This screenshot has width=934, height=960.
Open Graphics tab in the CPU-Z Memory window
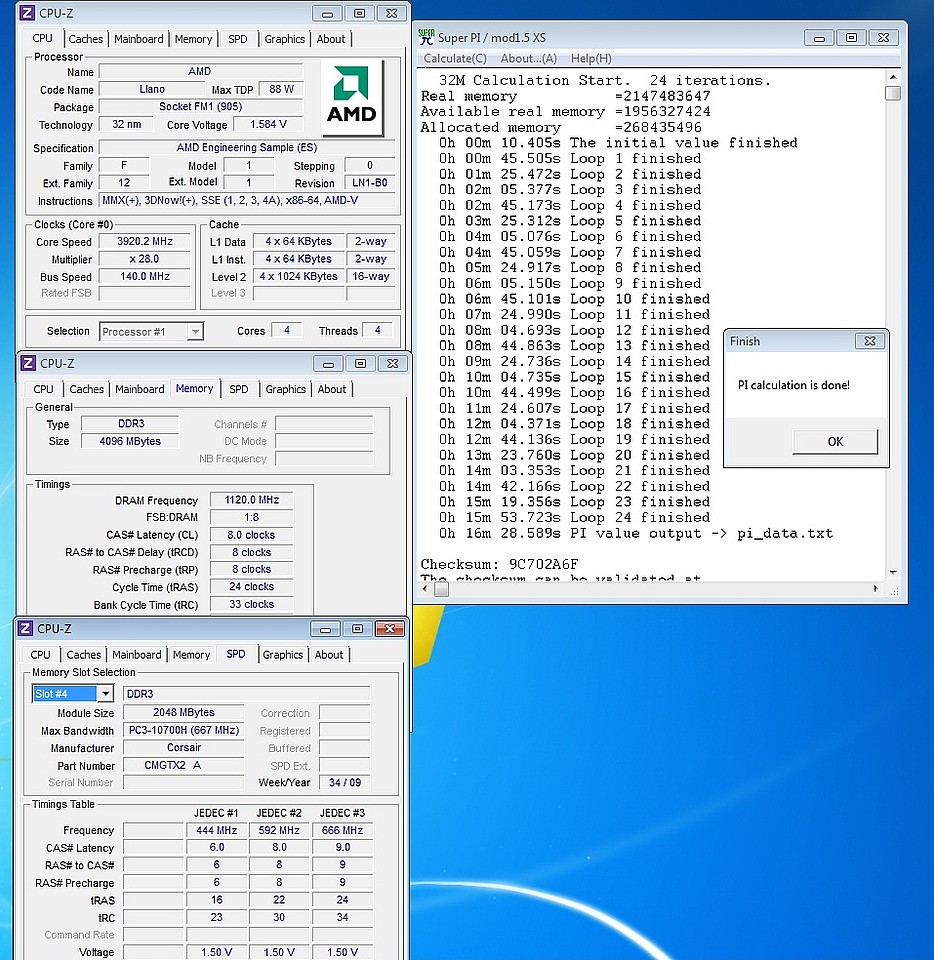(286, 389)
